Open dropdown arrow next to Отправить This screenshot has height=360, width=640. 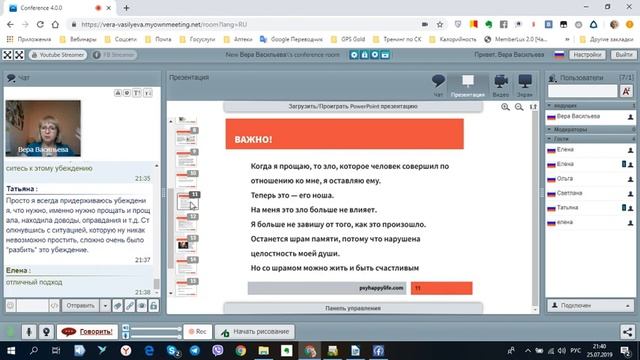coord(105,305)
